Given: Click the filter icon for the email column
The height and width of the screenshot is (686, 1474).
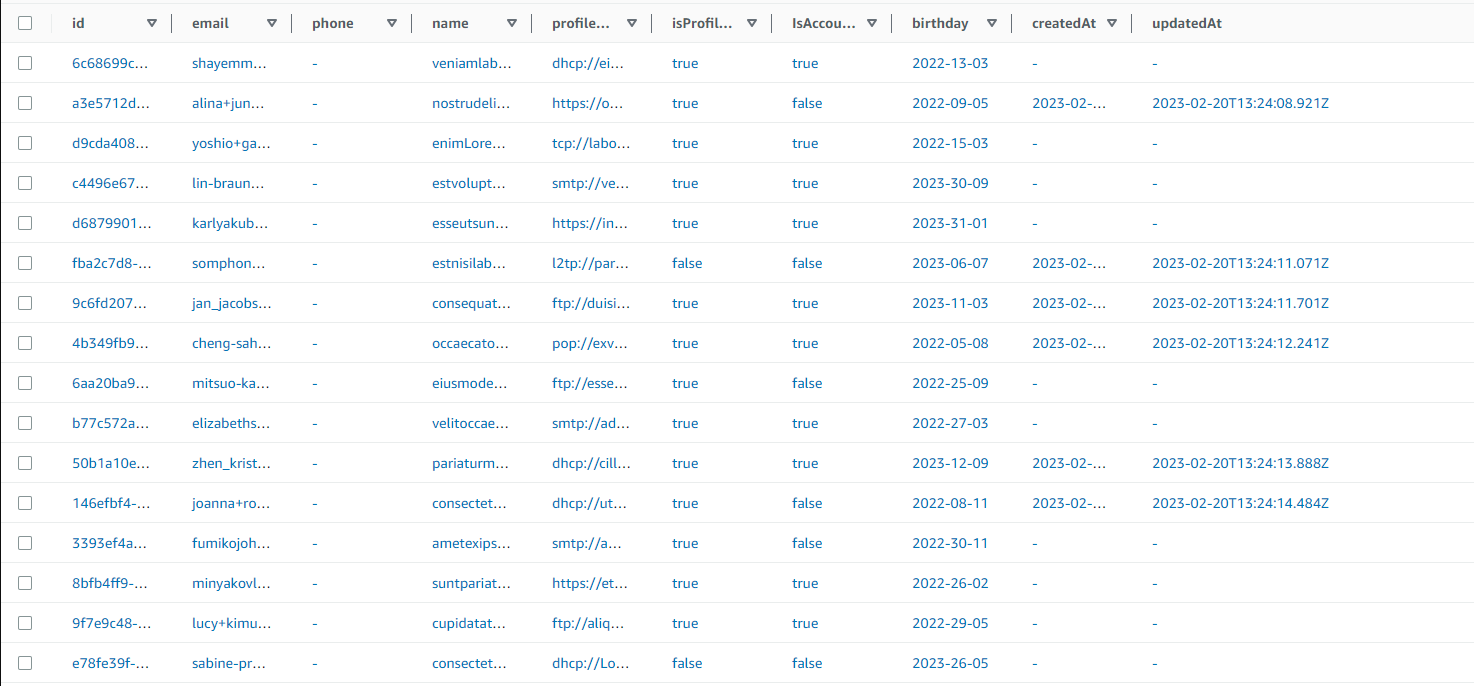Looking at the screenshot, I should pos(271,23).
